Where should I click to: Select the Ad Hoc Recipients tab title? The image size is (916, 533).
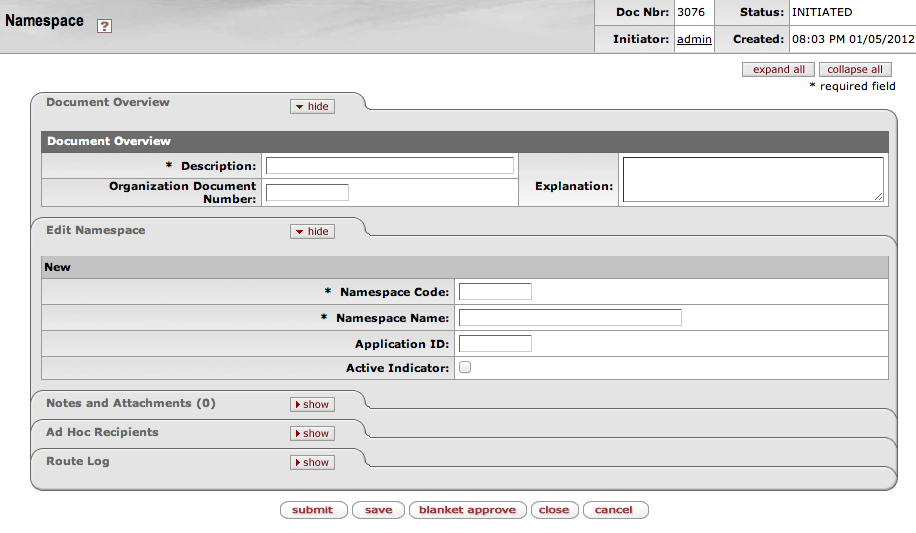[x=102, y=432]
